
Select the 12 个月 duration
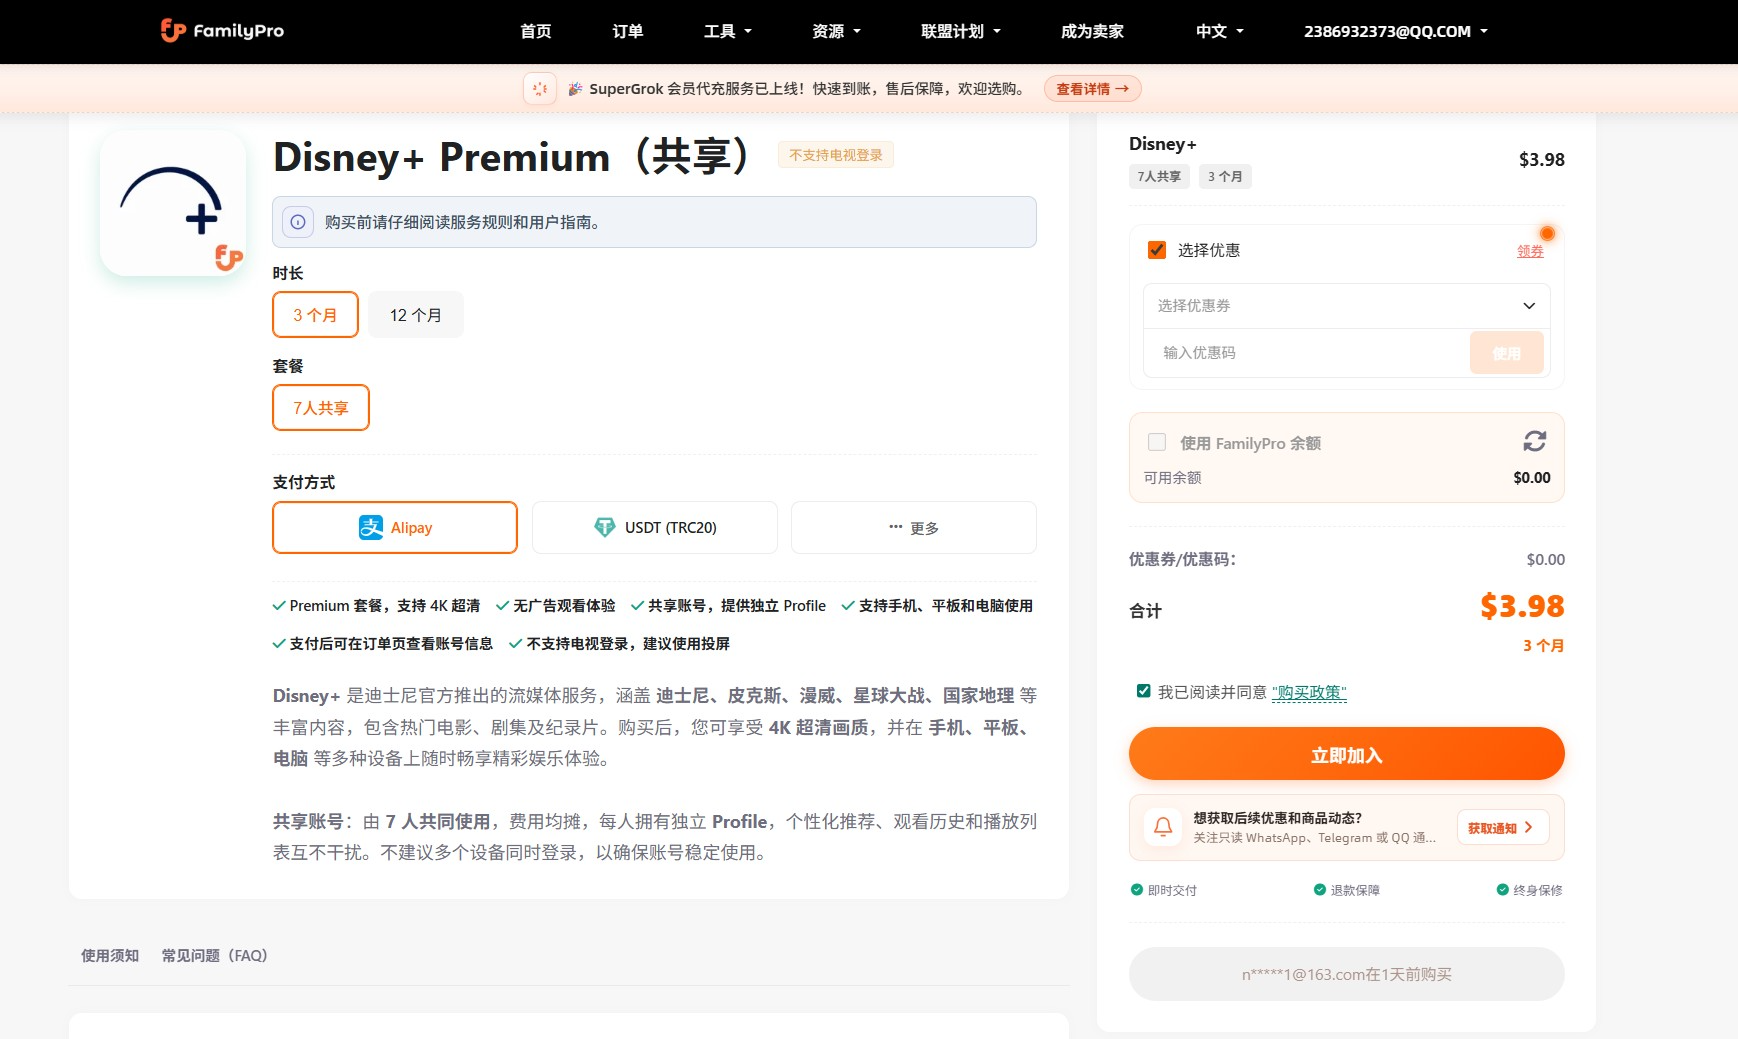(x=416, y=315)
